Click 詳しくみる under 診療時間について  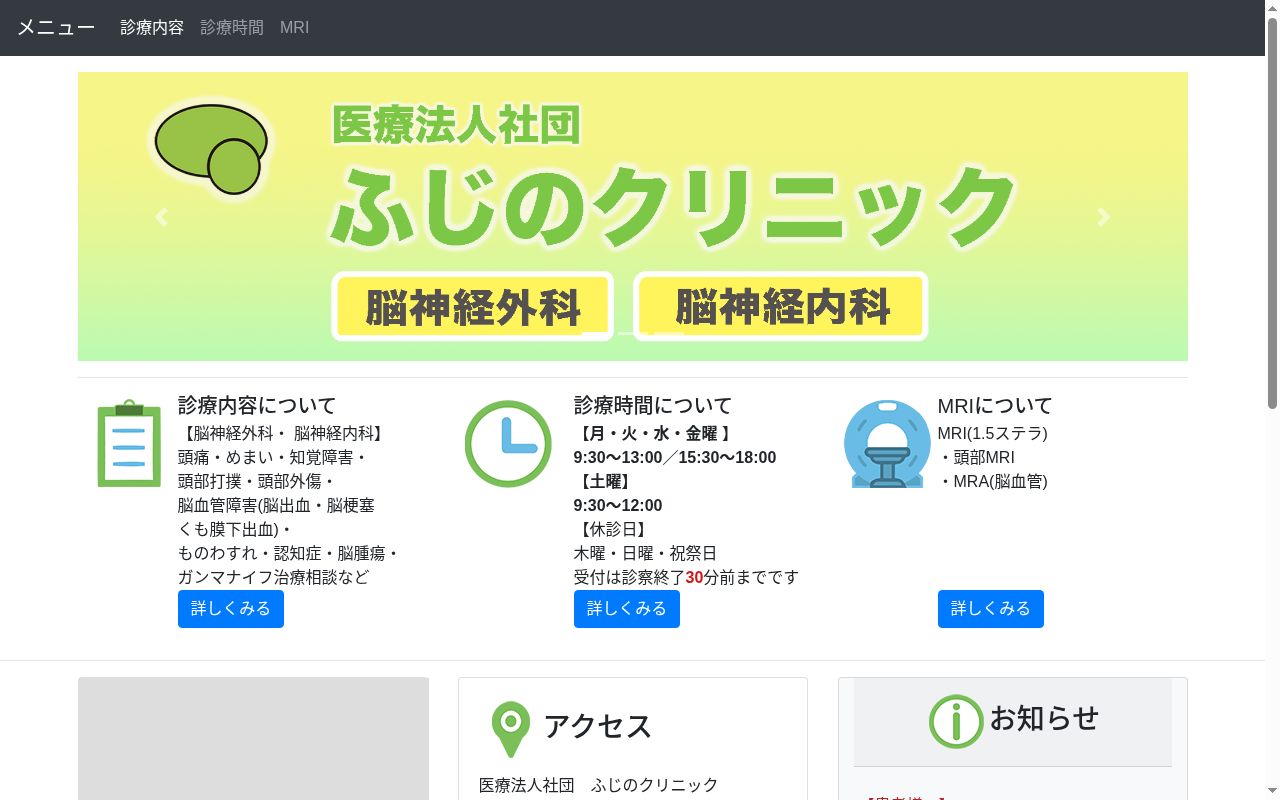click(627, 609)
